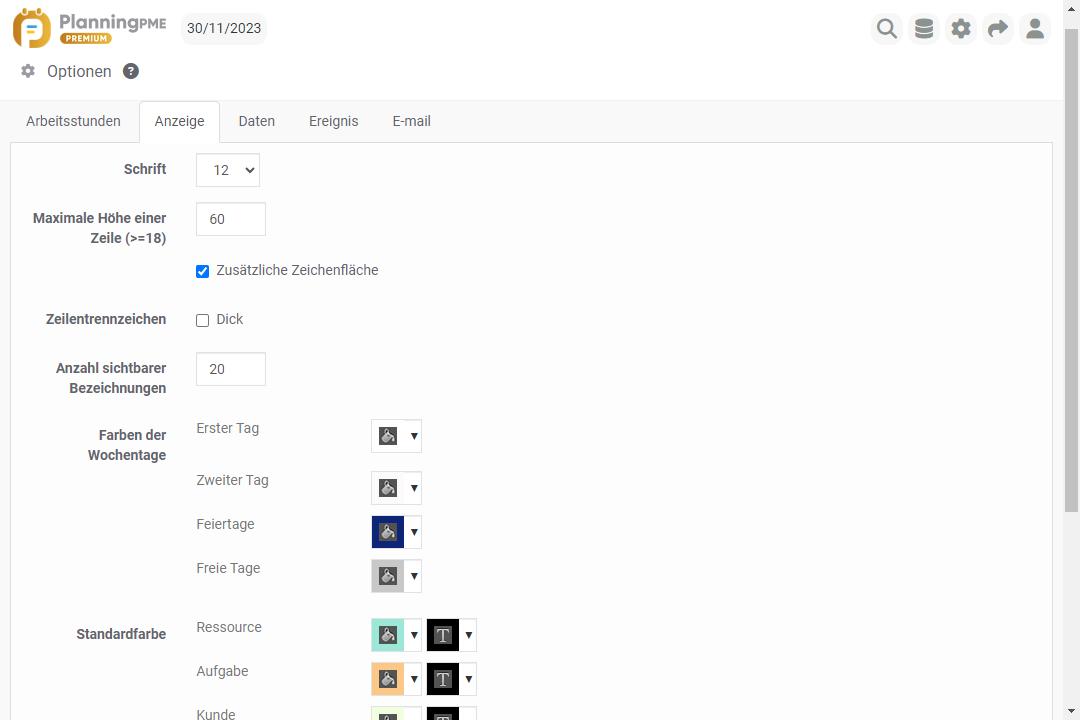Open Aufgabe text color dropdown arrow
1080x720 pixels.
(x=469, y=679)
